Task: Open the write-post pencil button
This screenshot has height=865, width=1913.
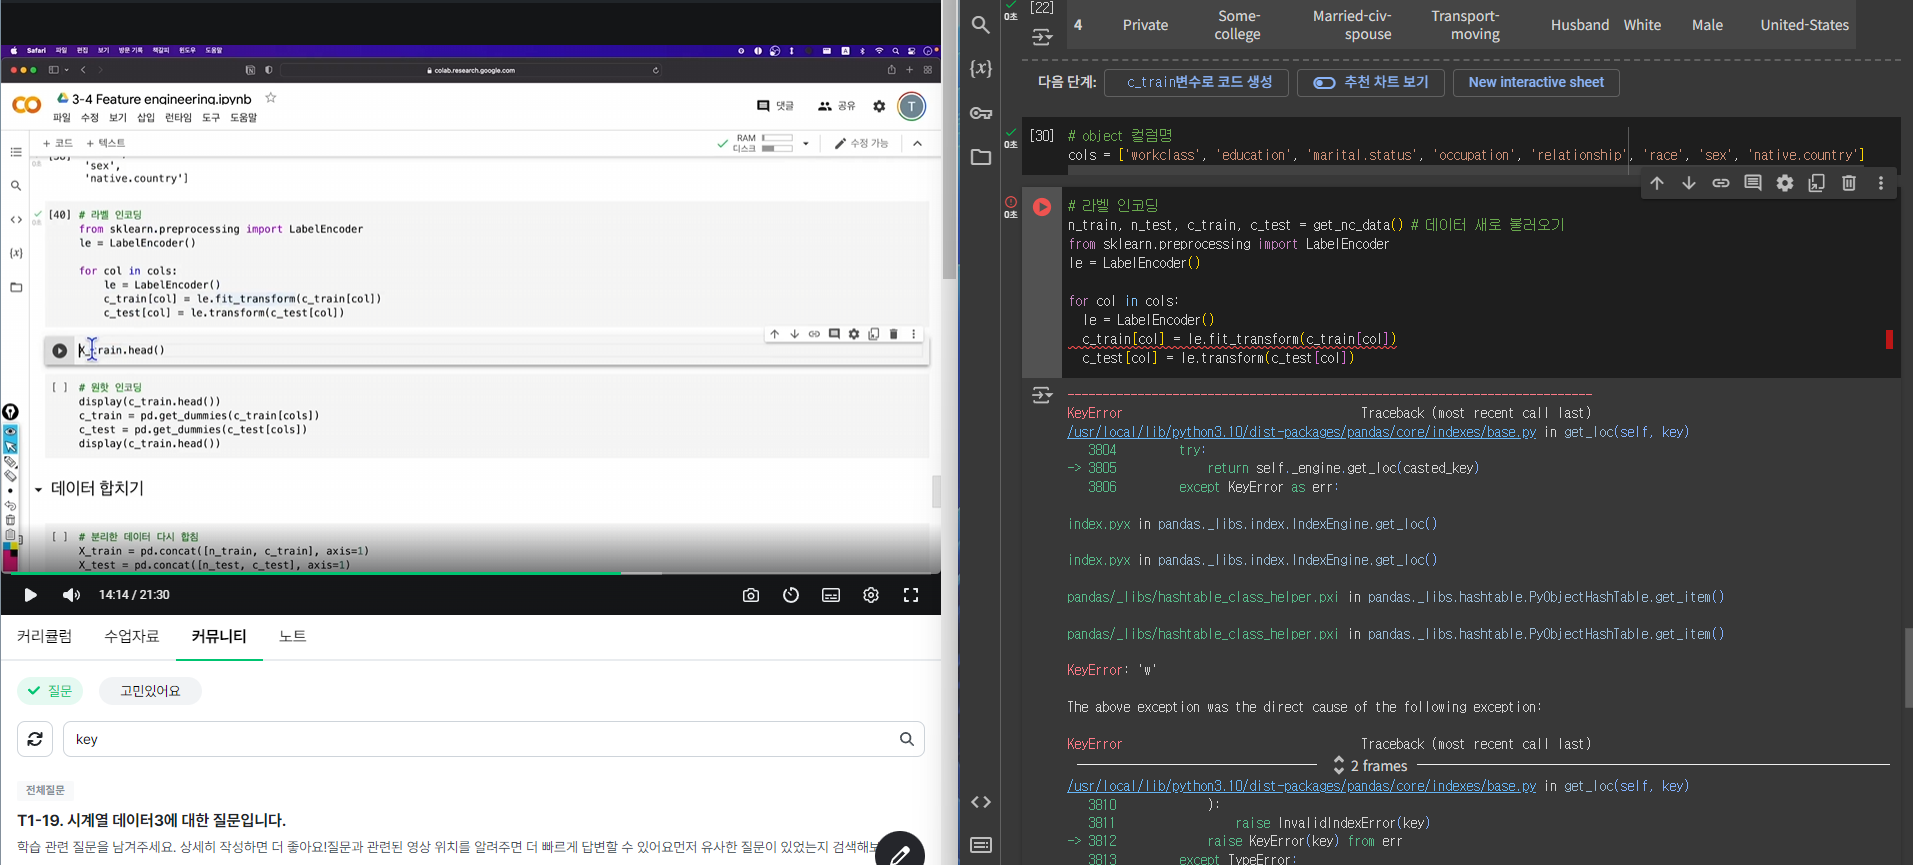Action: pyautogui.click(x=900, y=850)
